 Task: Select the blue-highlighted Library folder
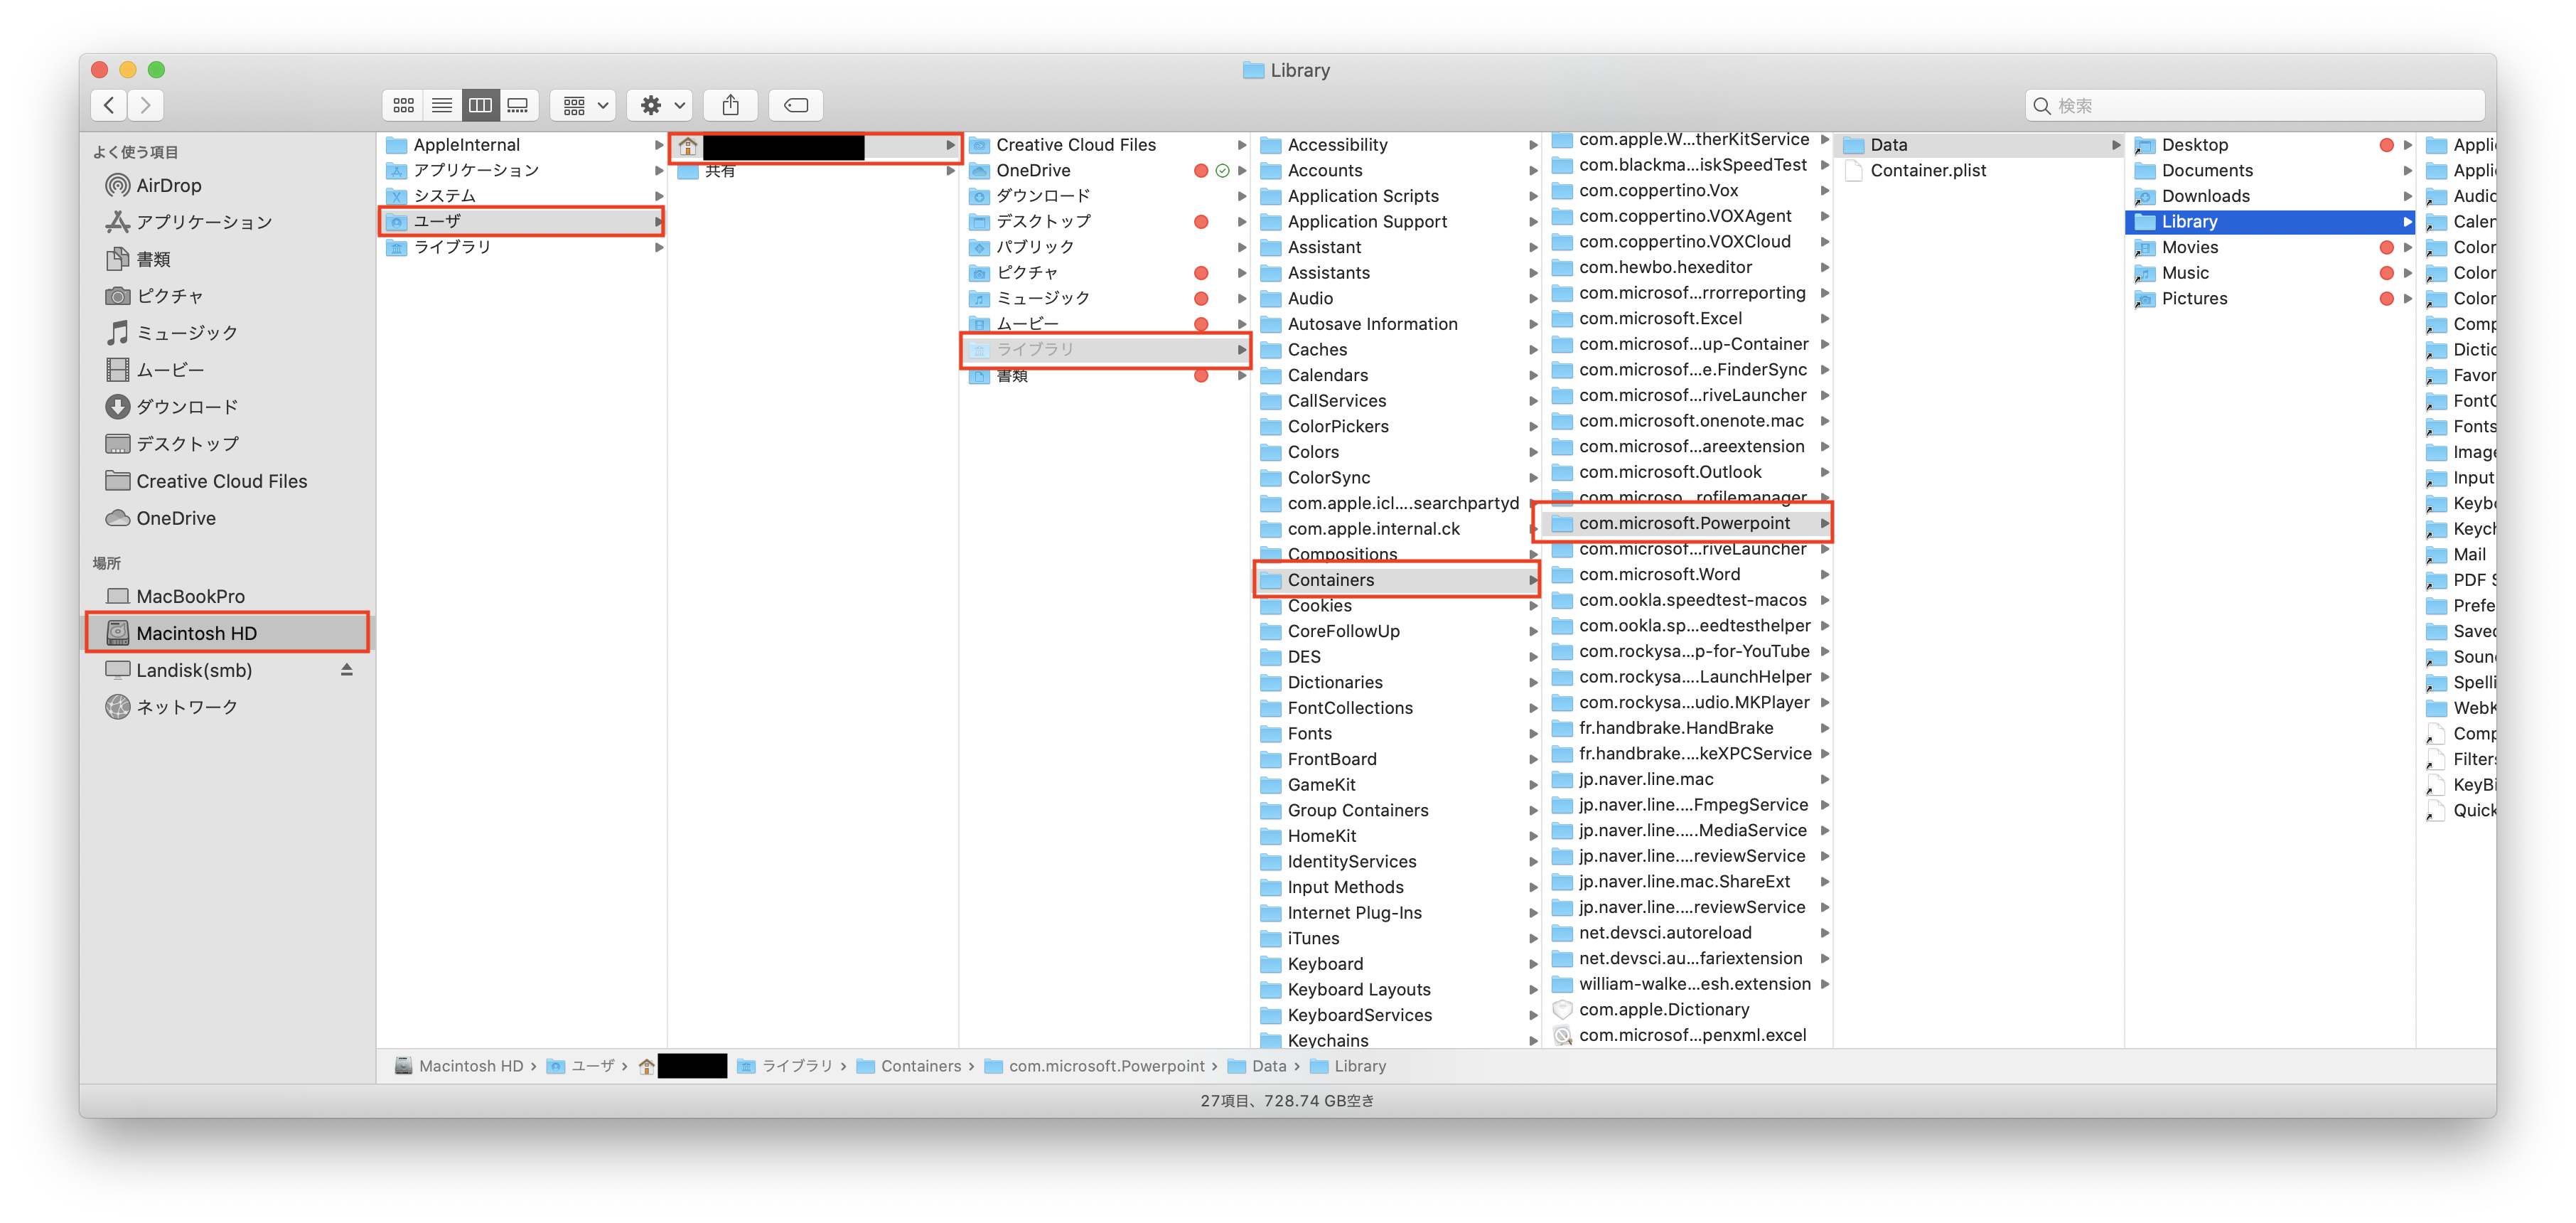coord(2189,222)
